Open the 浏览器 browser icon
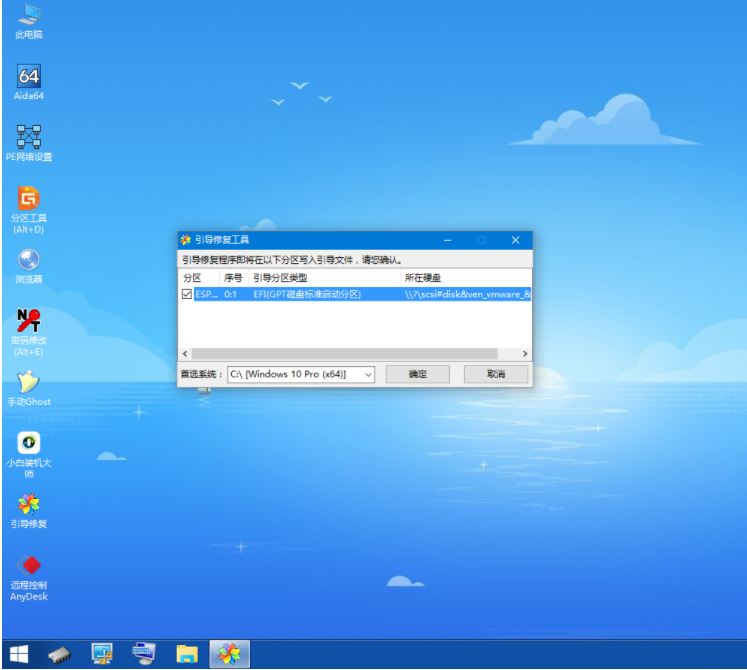 click(x=29, y=266)
